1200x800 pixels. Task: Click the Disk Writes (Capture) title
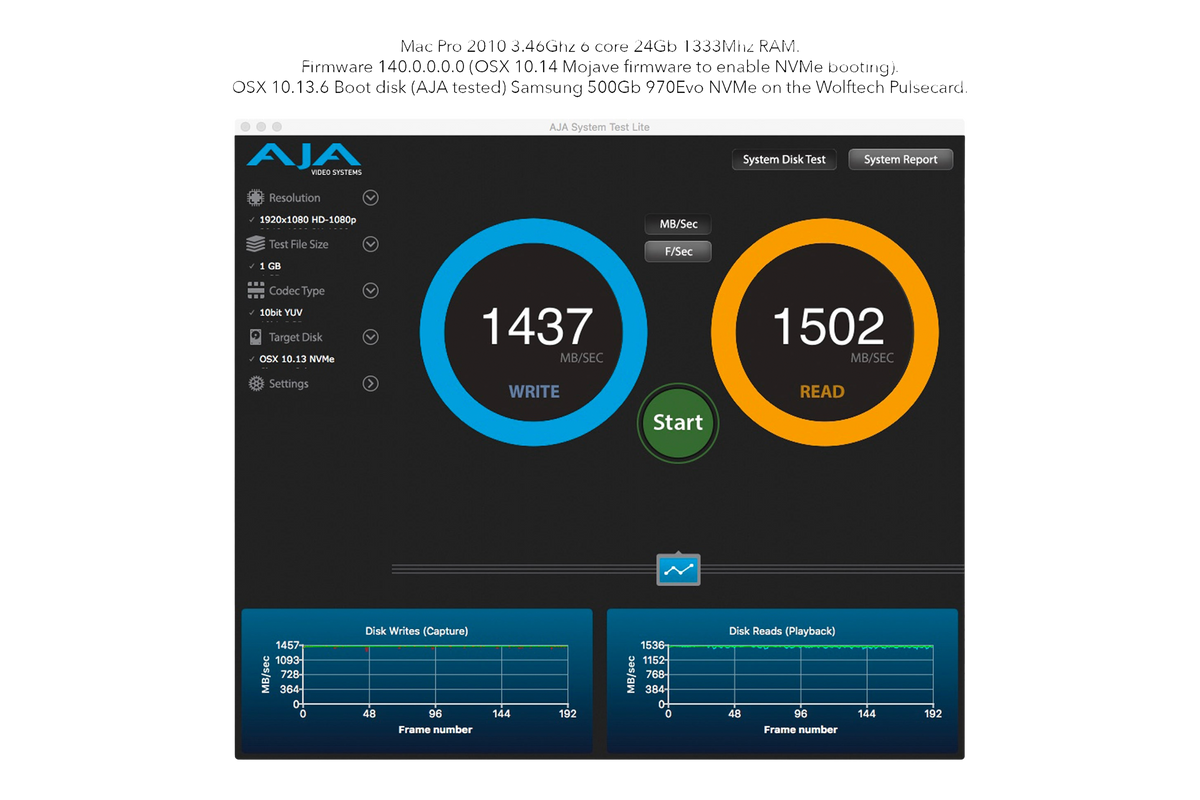pos(417,631)
